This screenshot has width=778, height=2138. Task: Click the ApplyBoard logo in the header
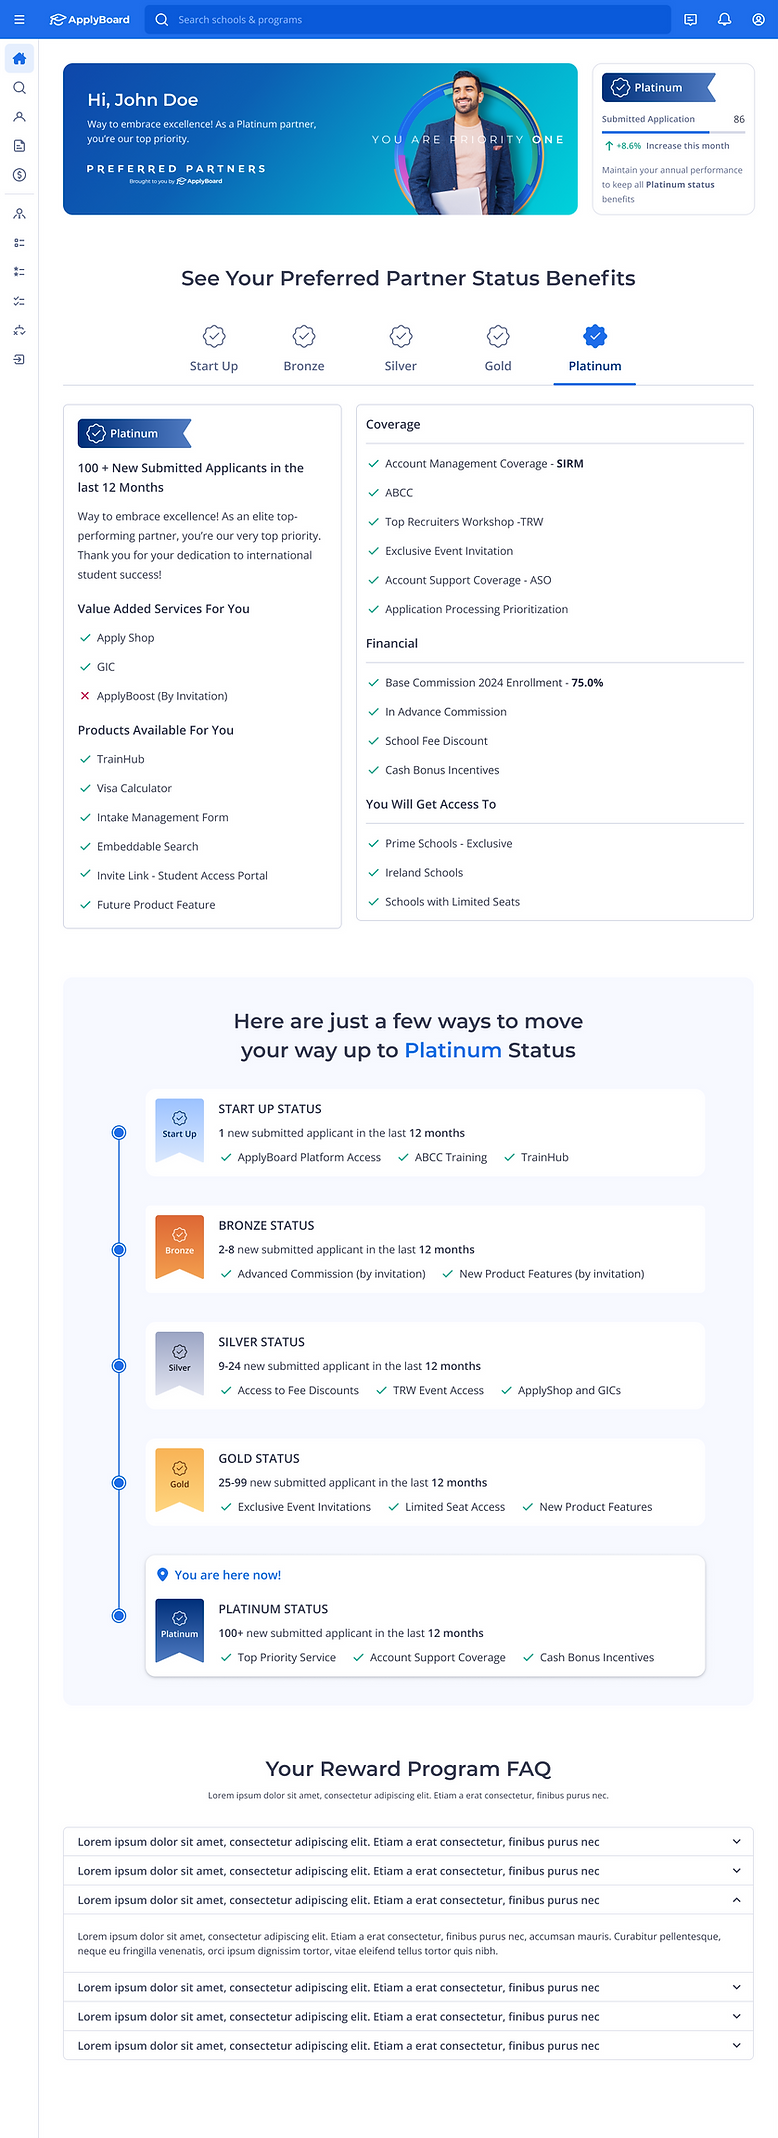click(x=90, y=19)
